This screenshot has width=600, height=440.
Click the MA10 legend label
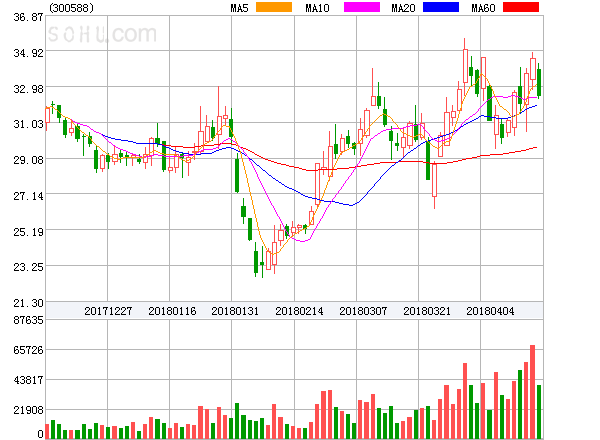[x=318, y=8]
